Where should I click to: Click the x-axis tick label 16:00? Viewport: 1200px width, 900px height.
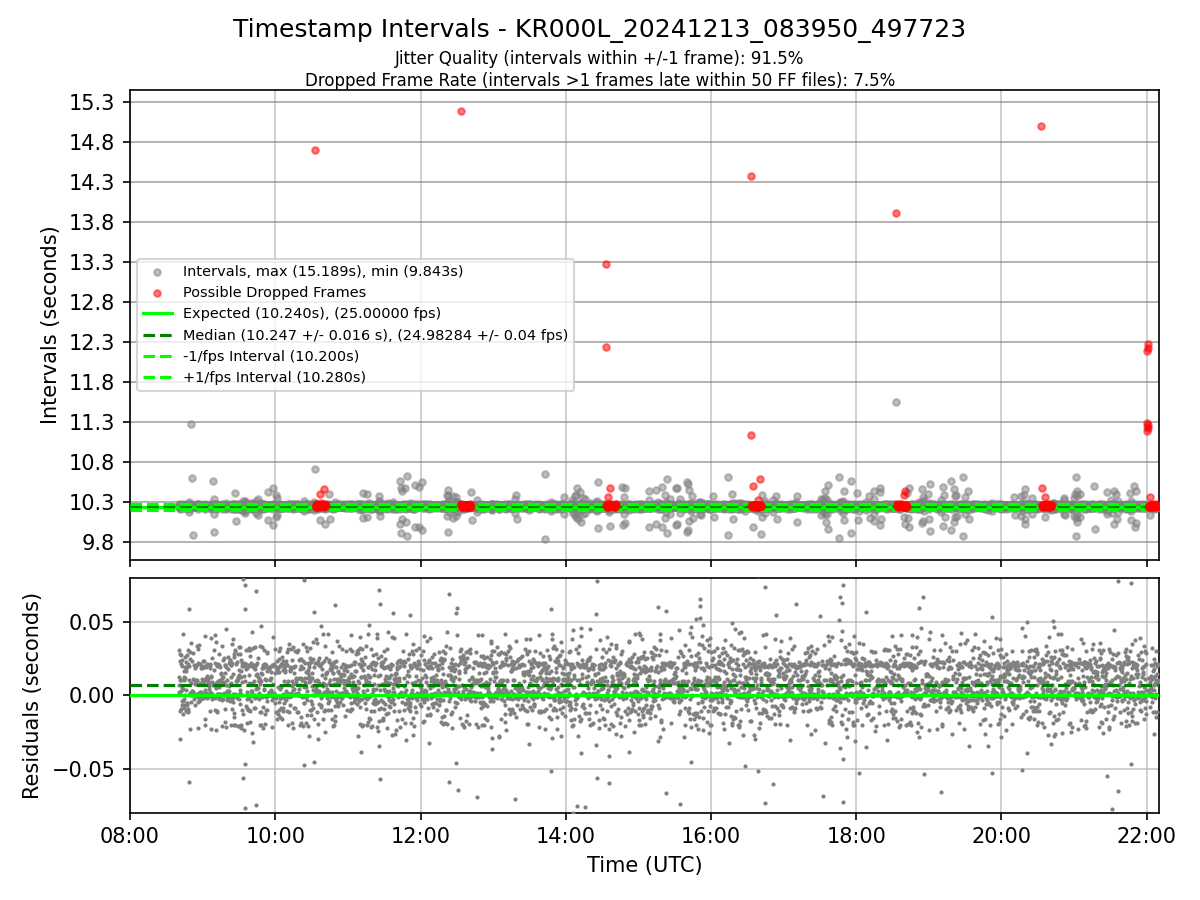point(711,835)
